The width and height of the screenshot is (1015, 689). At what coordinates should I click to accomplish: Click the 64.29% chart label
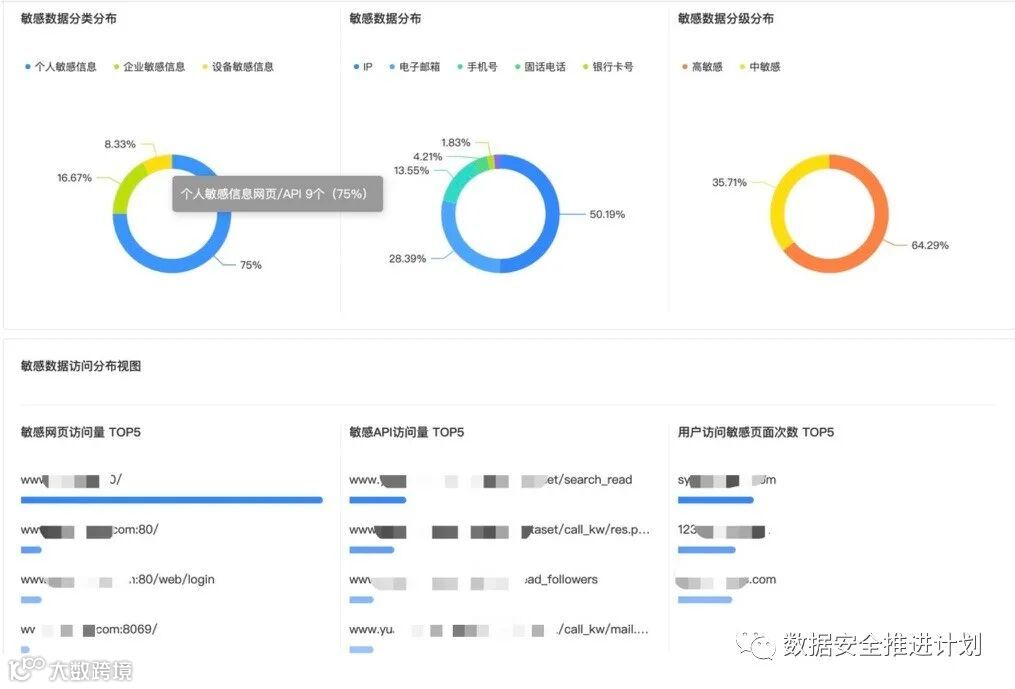930,245
